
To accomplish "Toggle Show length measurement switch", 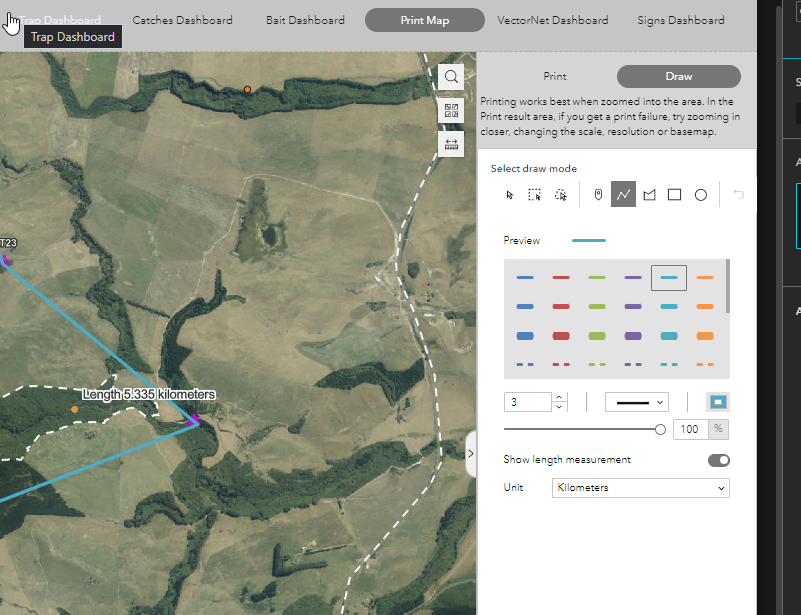I will pos(718,460).
